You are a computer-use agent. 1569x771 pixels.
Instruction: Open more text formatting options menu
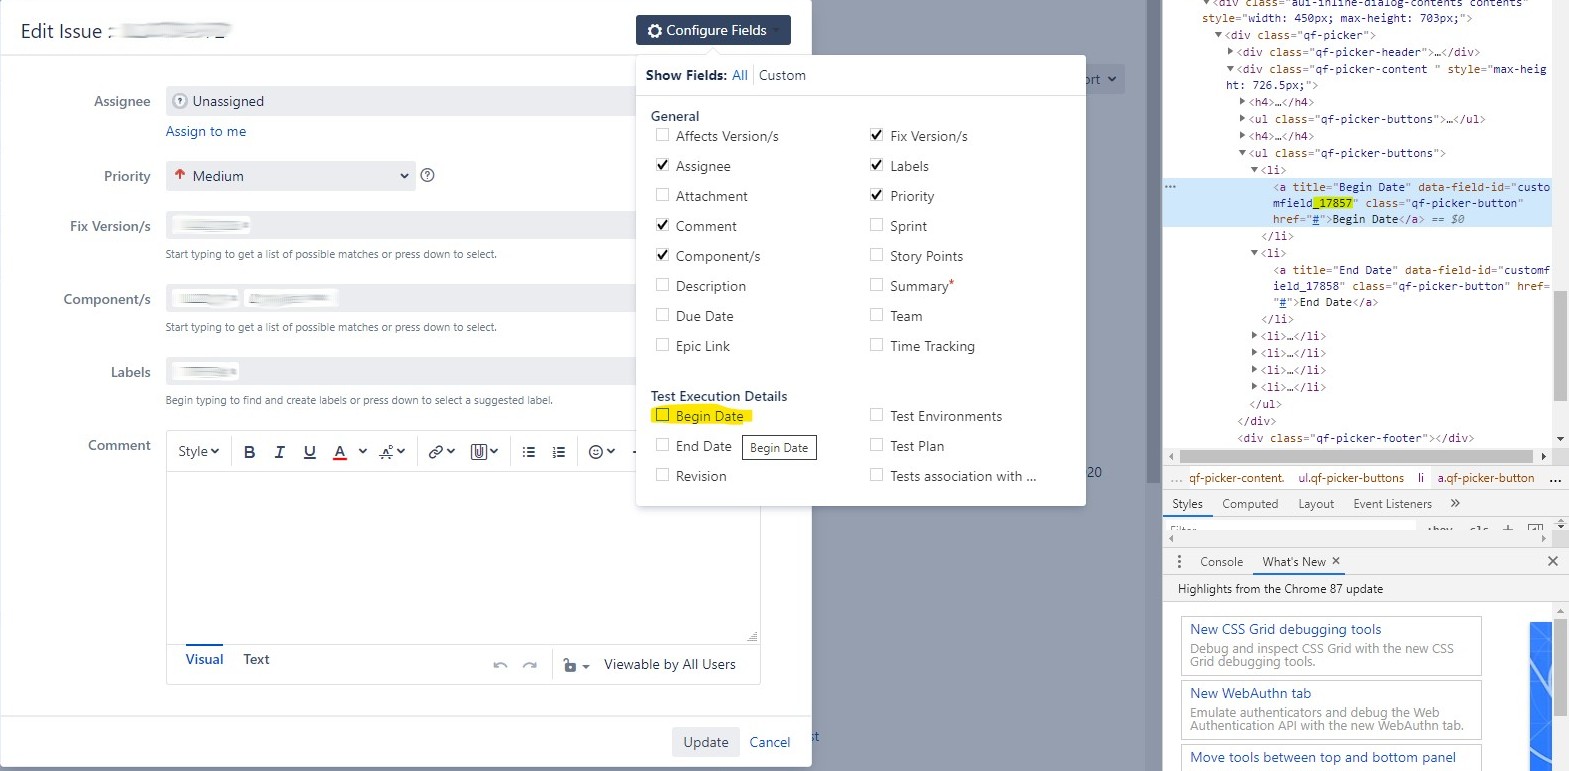[x=392, y=452]
